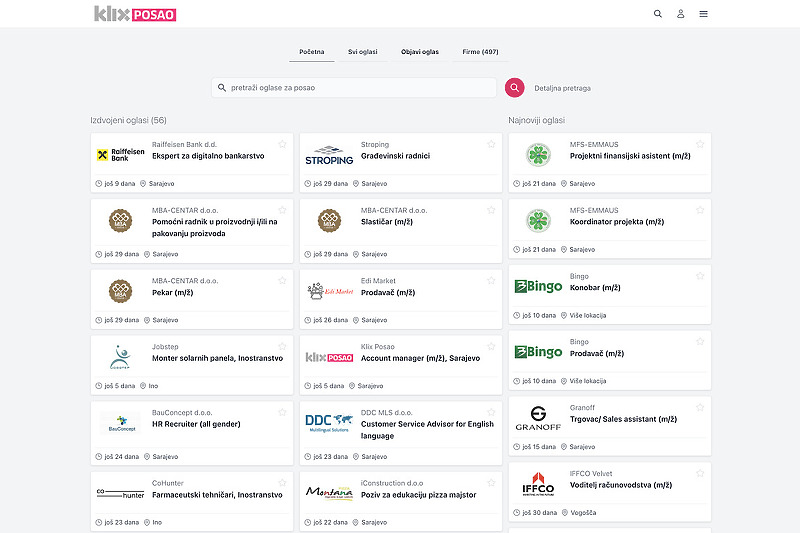This screenshot has width=800, height=533.
Task: Star the Voditelj računovodstva ad
Action: (700, 473)
